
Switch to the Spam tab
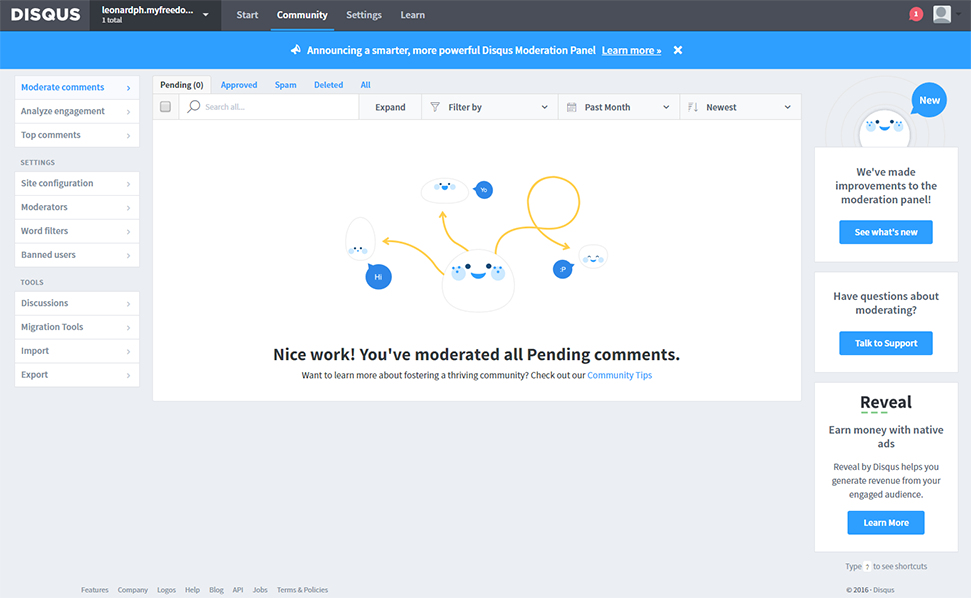285,85
